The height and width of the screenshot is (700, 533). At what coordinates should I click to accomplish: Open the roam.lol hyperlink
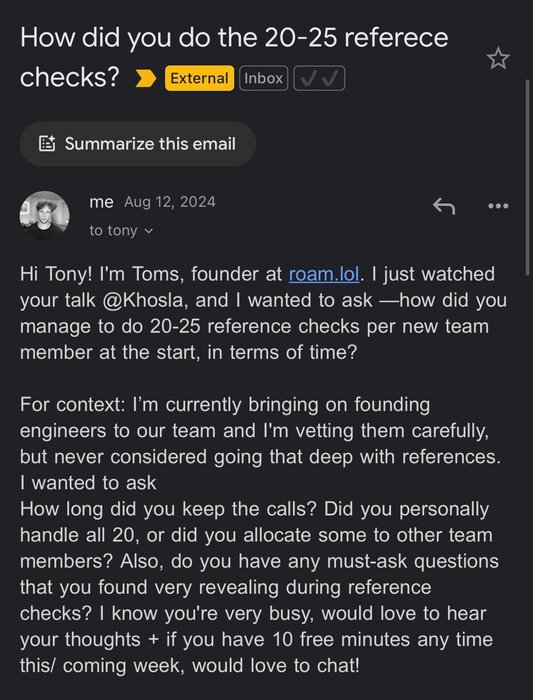(x=324, y=274)
